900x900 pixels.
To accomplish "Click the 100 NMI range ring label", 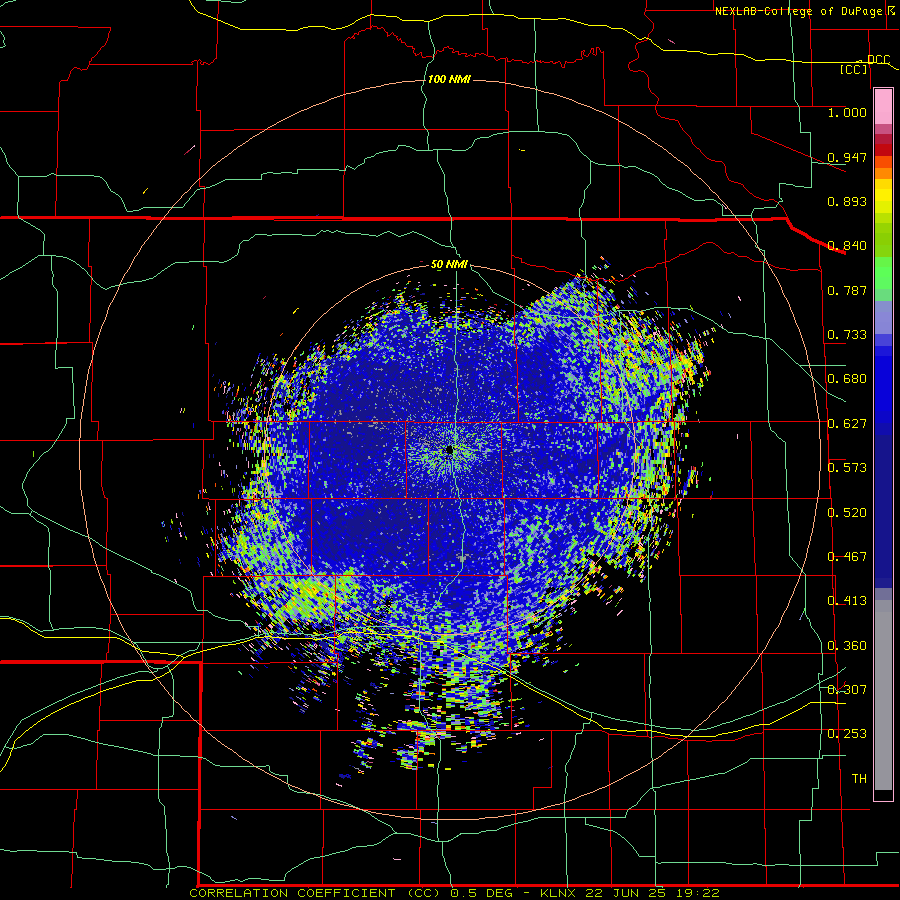I will (x=449, y=79).
